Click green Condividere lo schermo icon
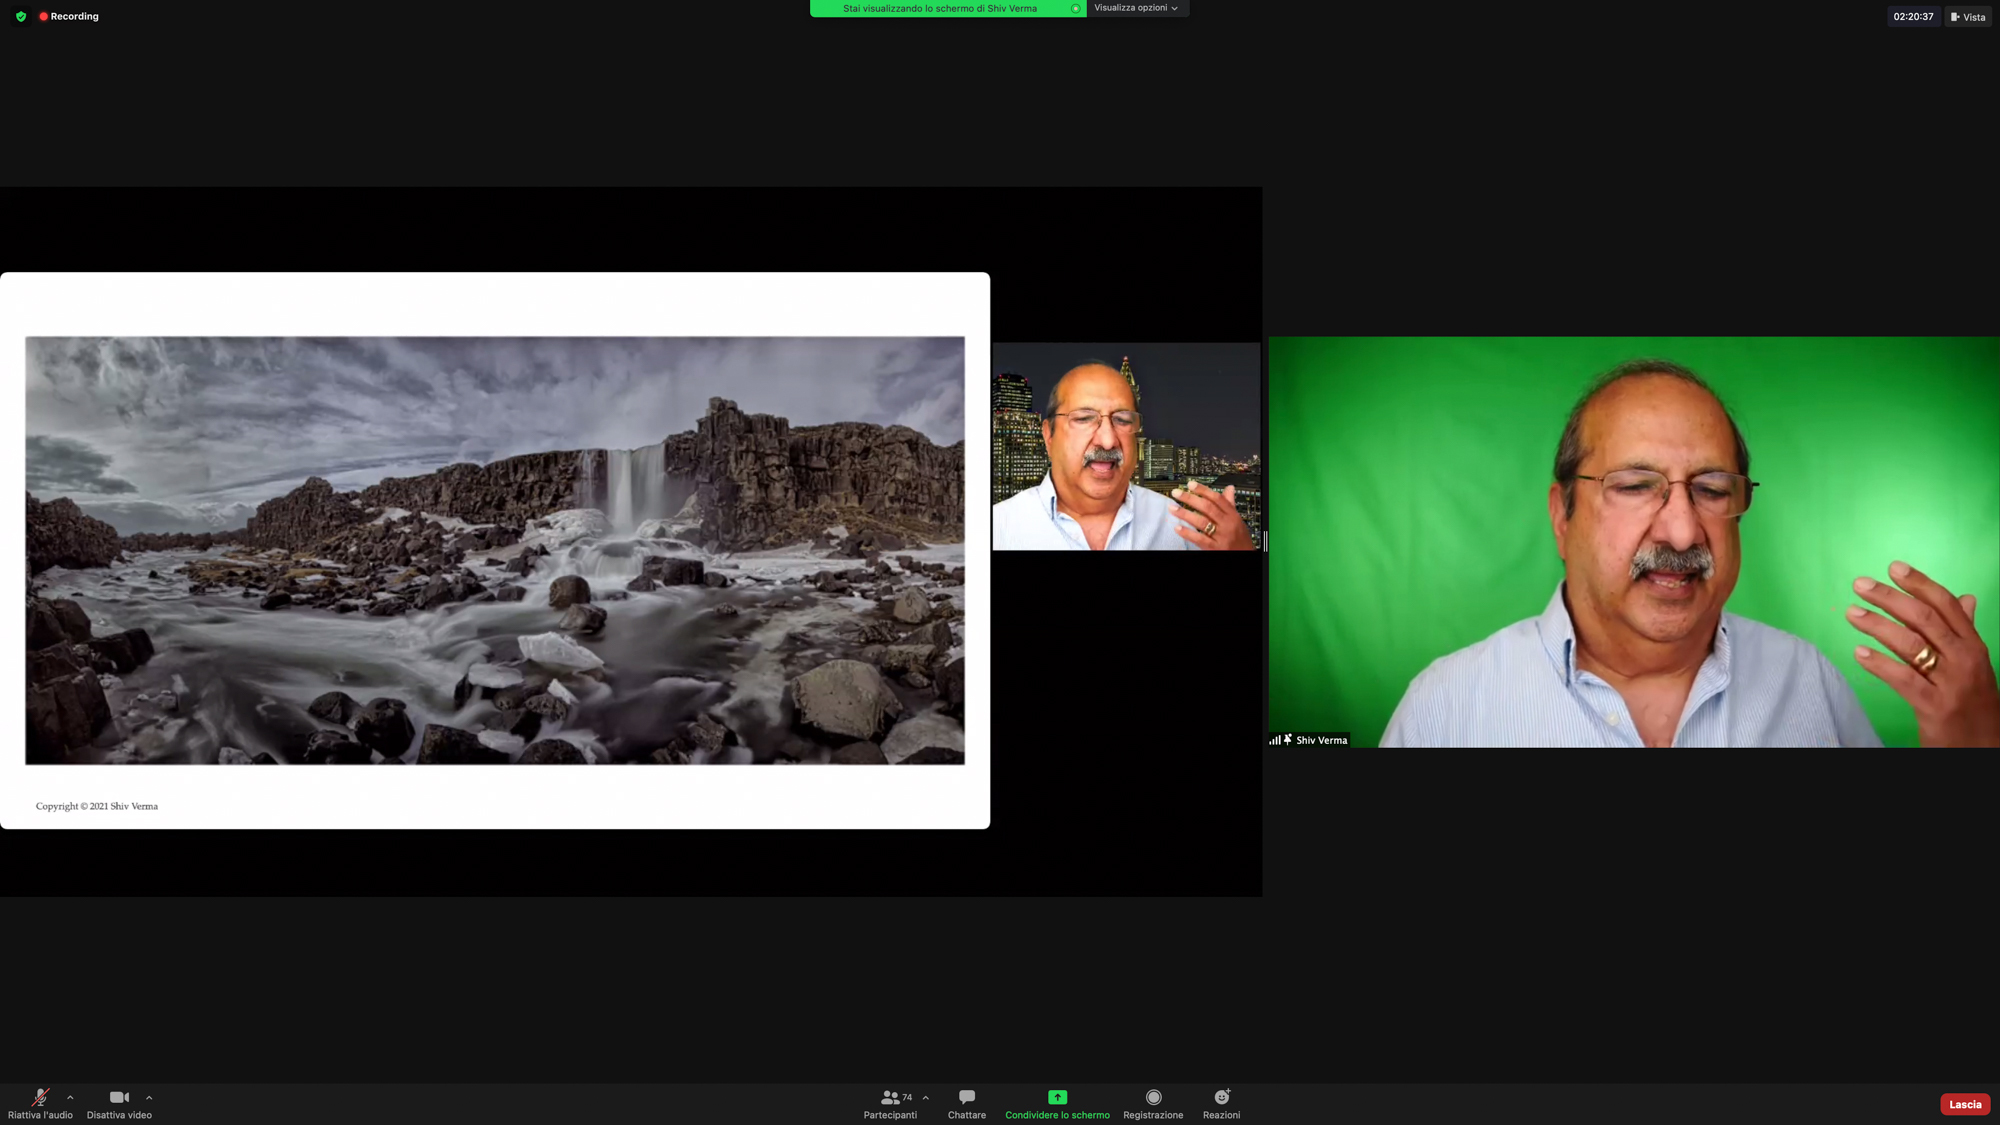The image size is (2000, 1125). pos(1057,1098)
